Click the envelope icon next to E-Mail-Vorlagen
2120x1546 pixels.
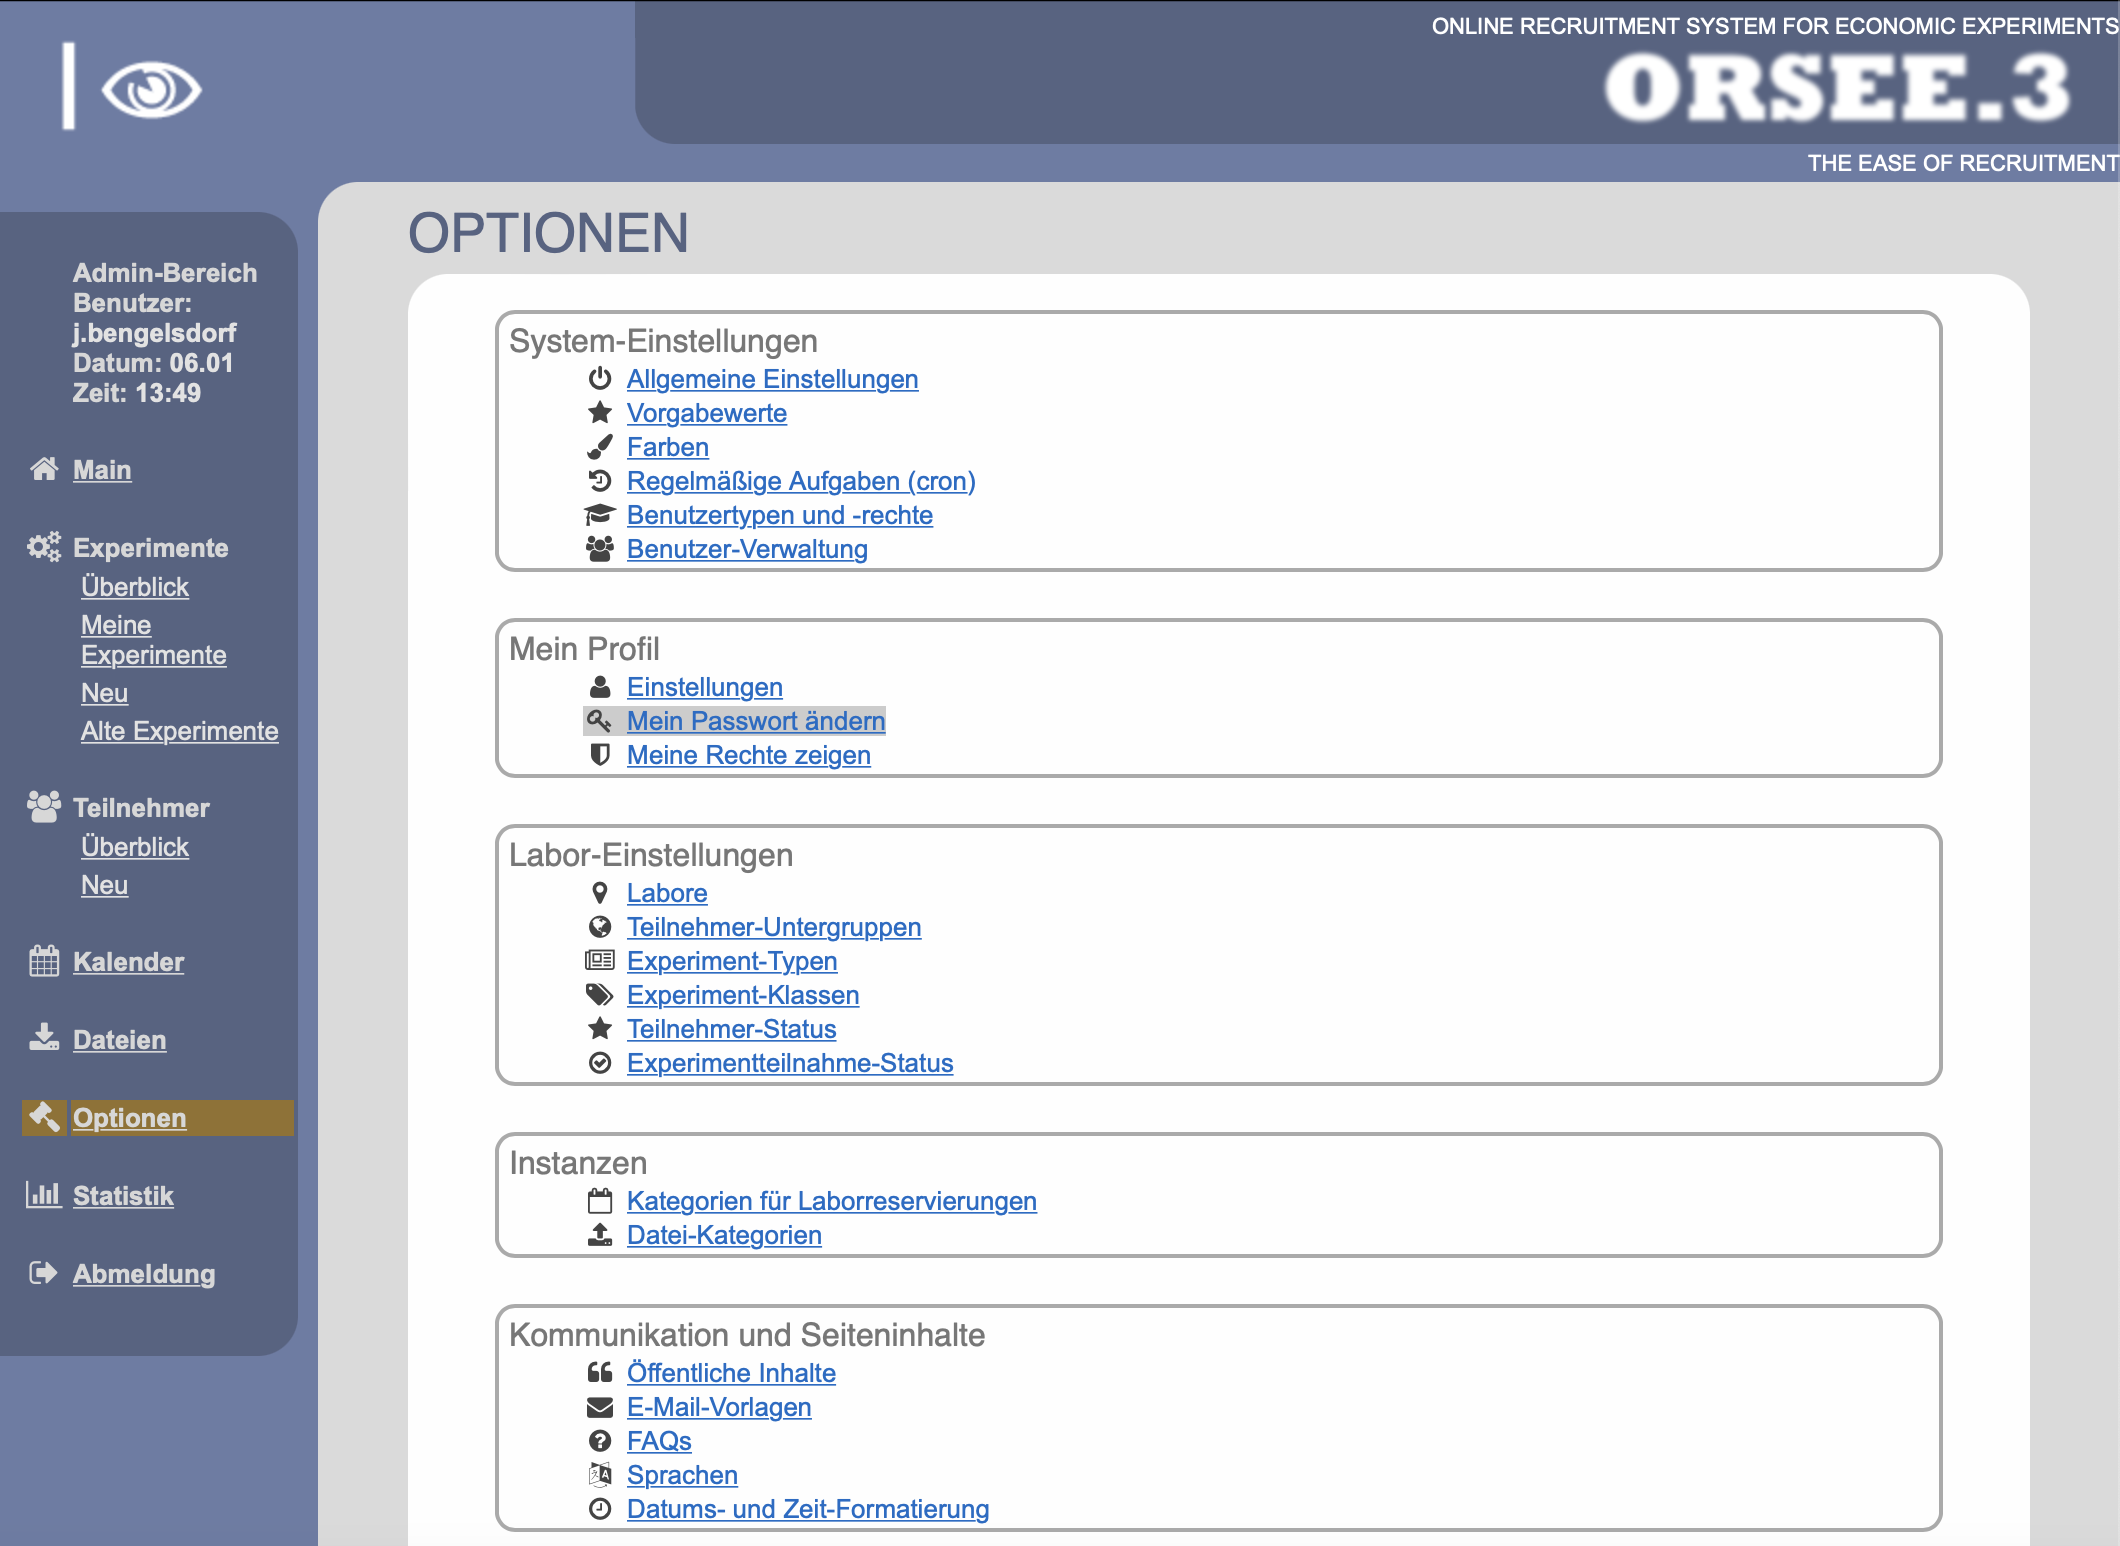click(x=599, y=1407)
